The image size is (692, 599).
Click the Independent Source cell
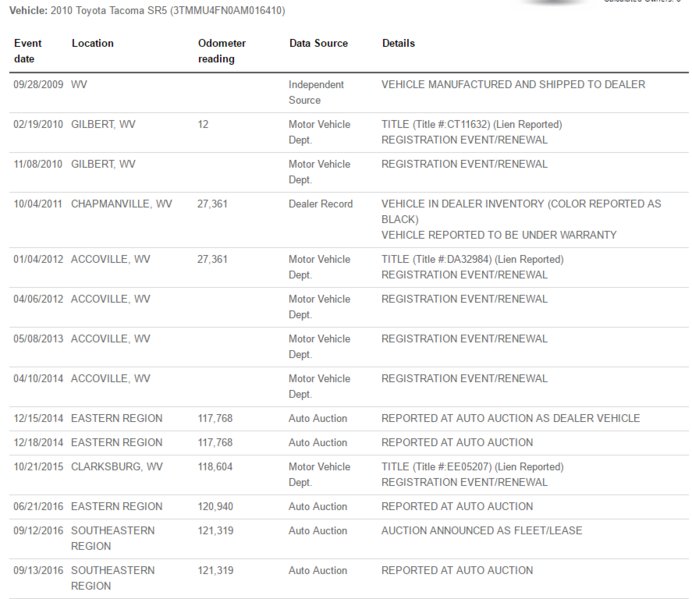316,92
